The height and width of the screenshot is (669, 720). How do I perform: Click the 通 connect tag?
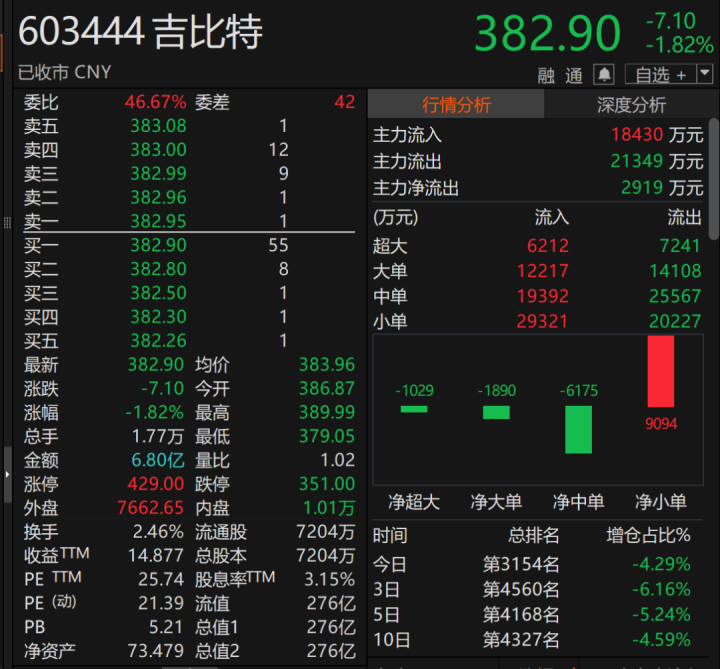coord(574,76)
